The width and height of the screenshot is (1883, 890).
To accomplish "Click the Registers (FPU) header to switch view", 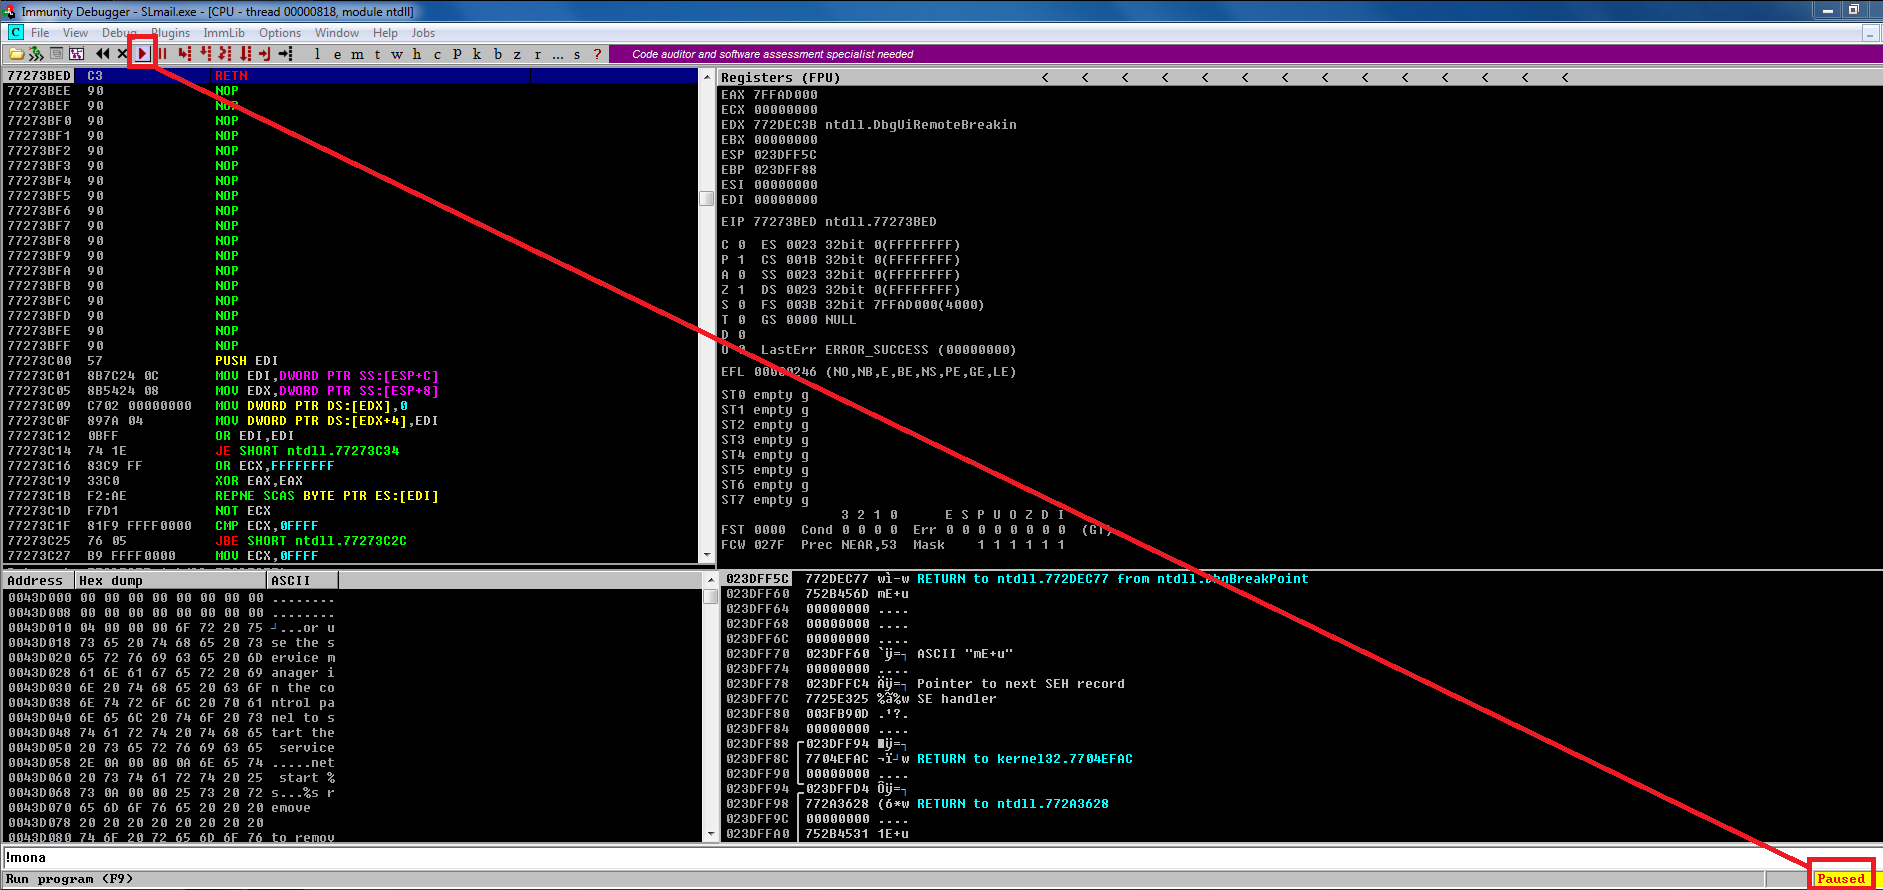I will point(780,77).
